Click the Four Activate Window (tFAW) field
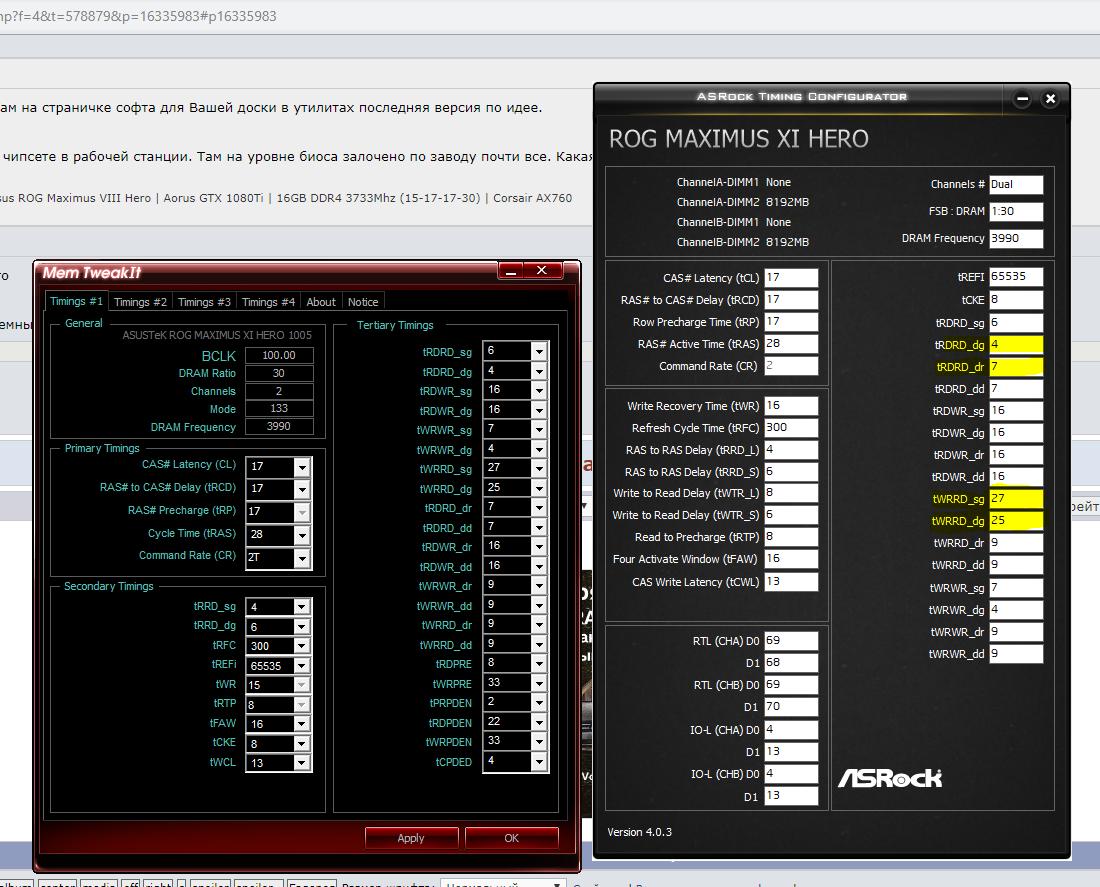Image resolution: width=1100 pixels, height=887 pixels. point(791,559)
